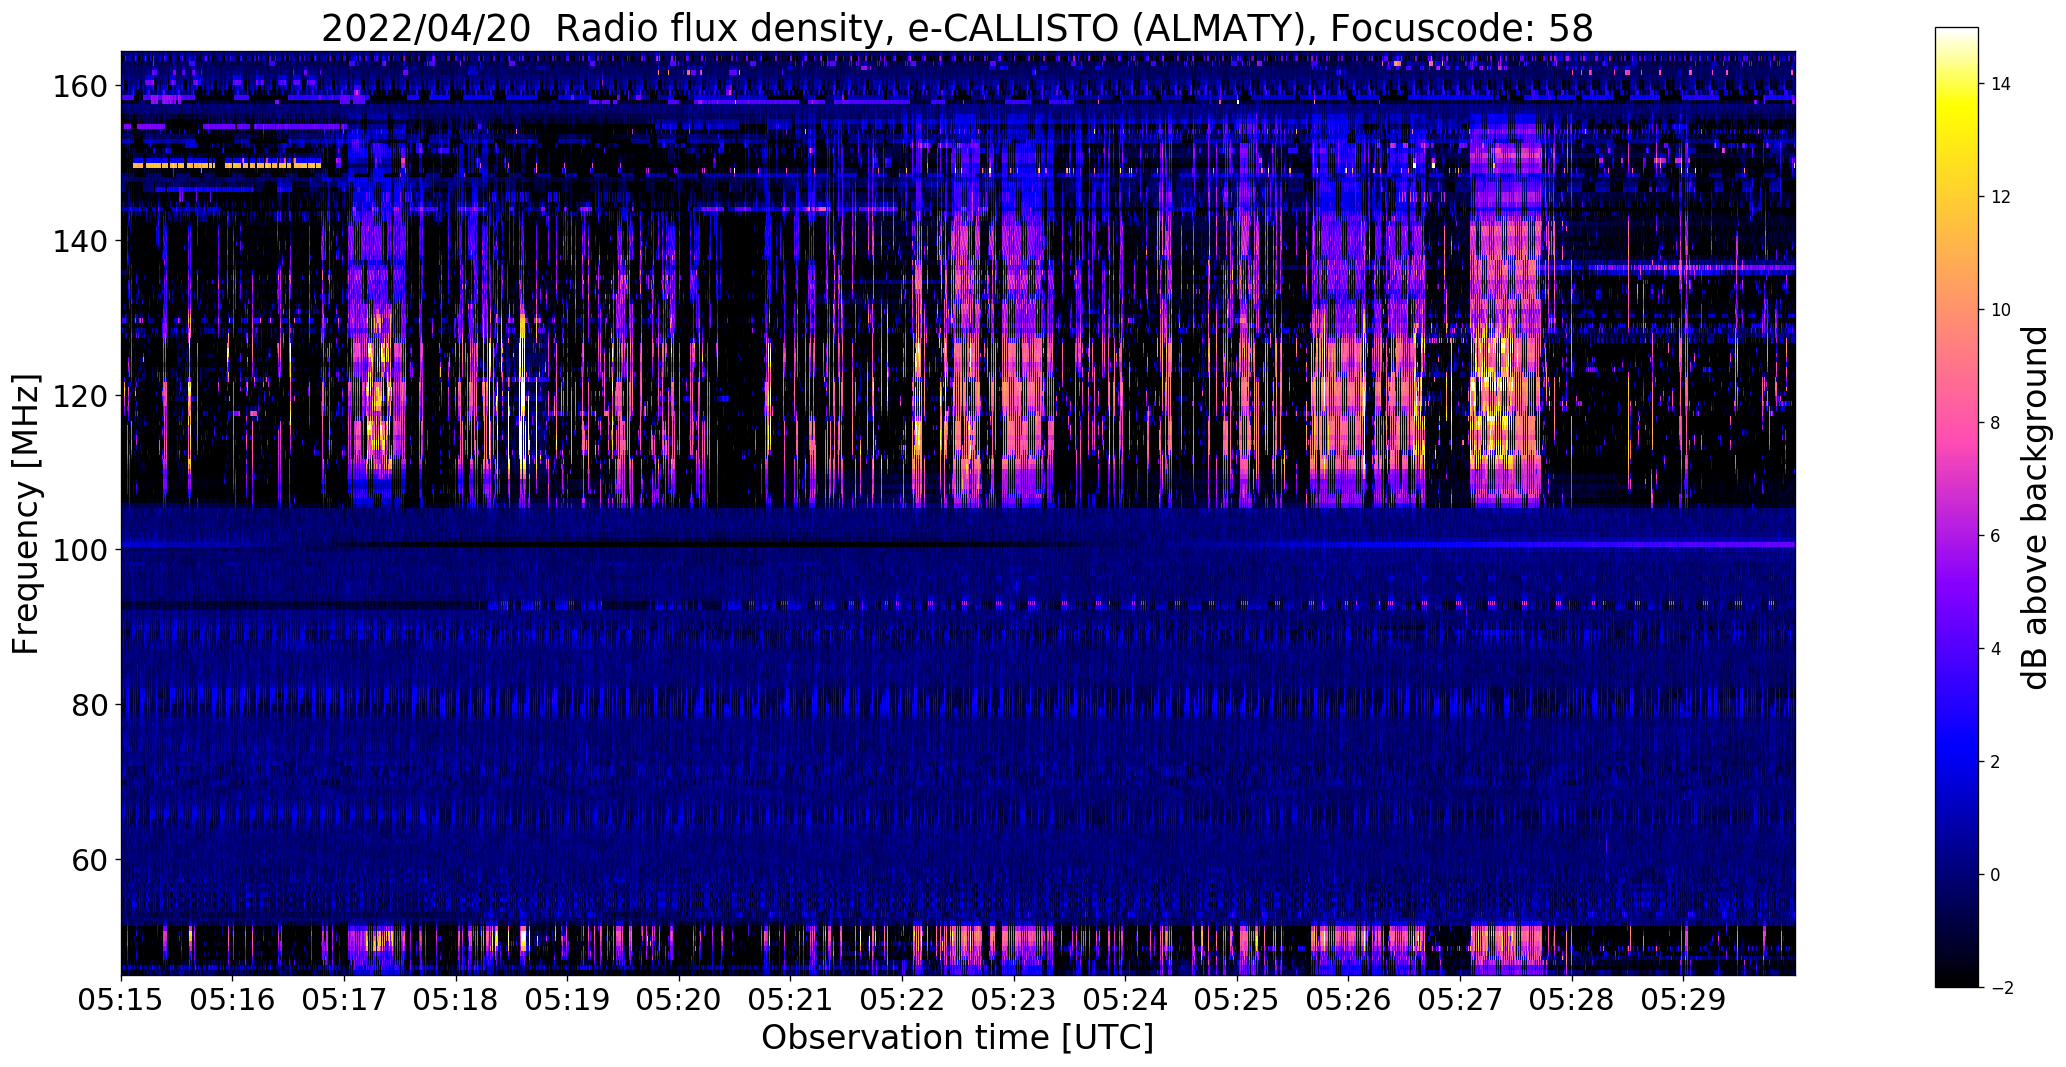Click the 'Observation time [UTC]' axis label

coord(957,1038)
